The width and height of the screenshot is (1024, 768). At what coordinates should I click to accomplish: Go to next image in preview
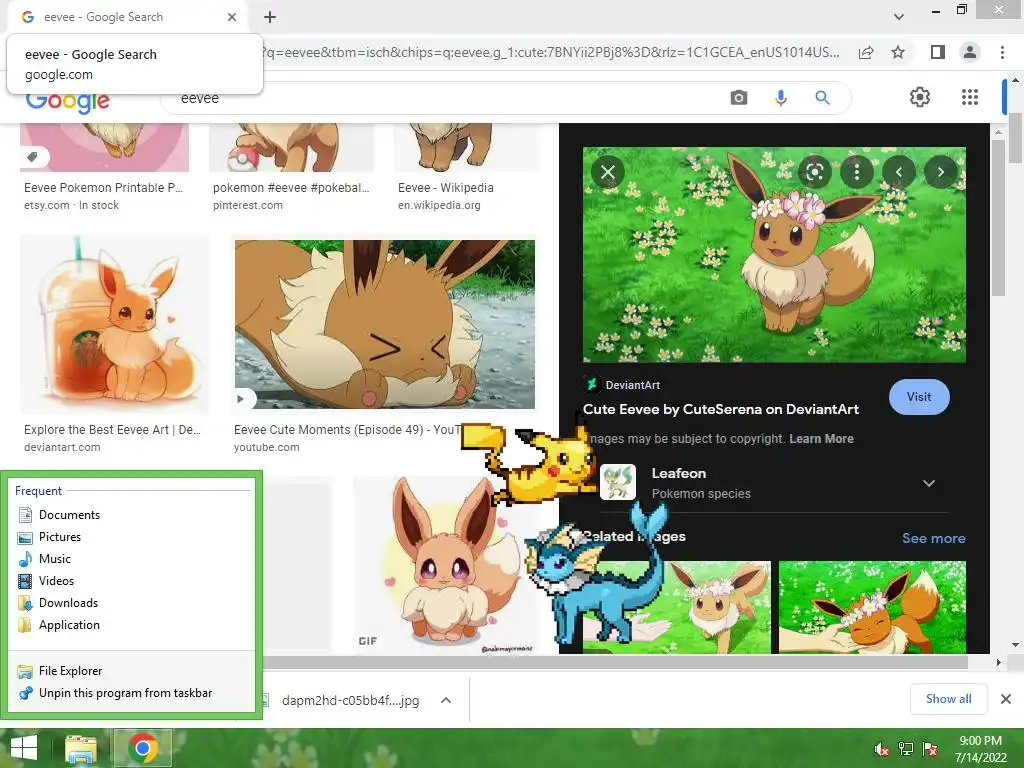(x=940, y=172)
